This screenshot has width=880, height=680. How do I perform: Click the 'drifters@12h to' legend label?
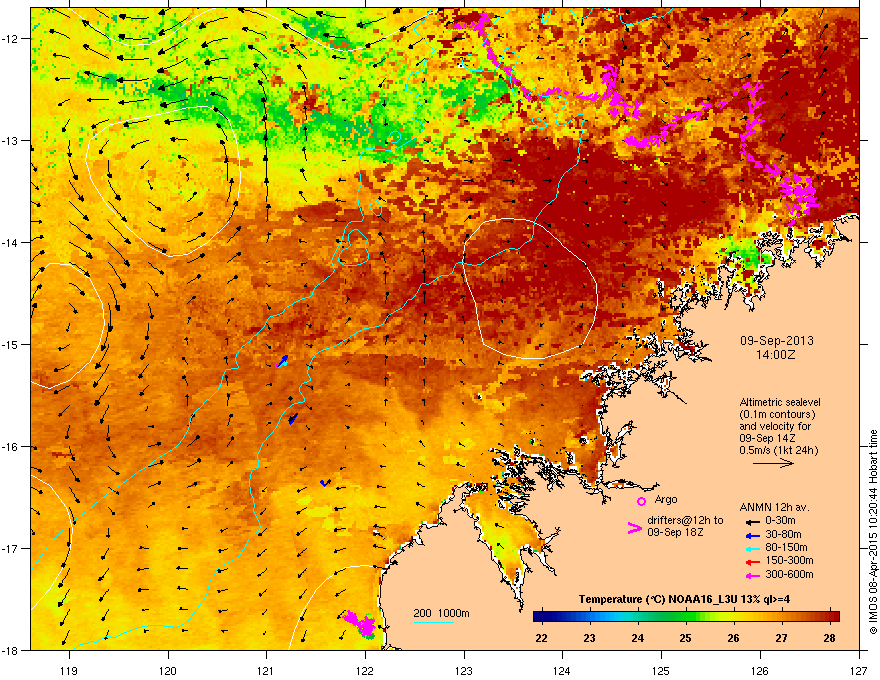[685, 520]
